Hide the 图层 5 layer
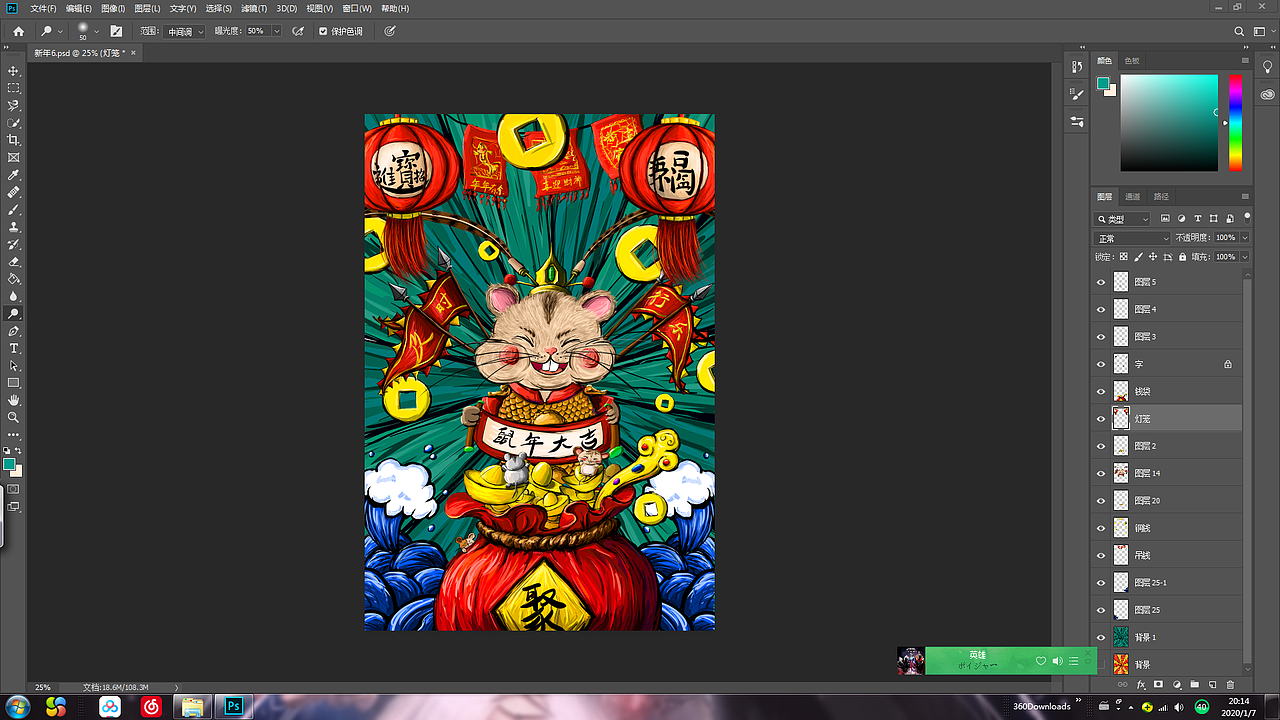The image size is (1280, 720). point(1101,282)
